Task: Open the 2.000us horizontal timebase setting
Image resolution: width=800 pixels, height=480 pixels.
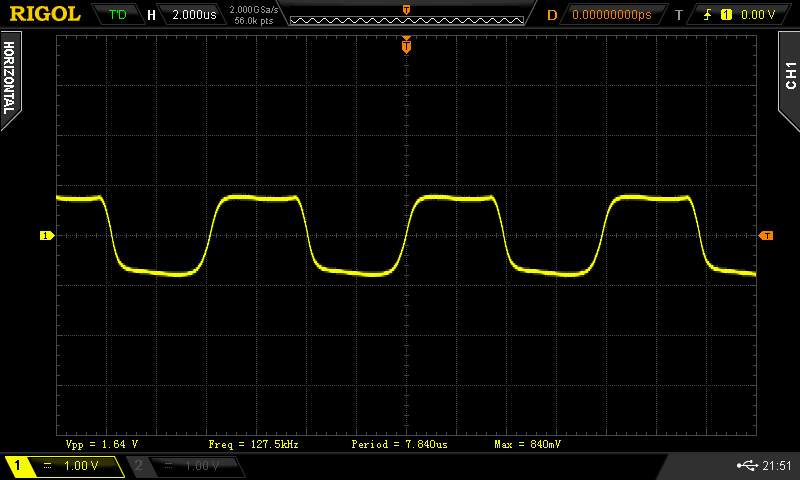Action: (191, 15)
